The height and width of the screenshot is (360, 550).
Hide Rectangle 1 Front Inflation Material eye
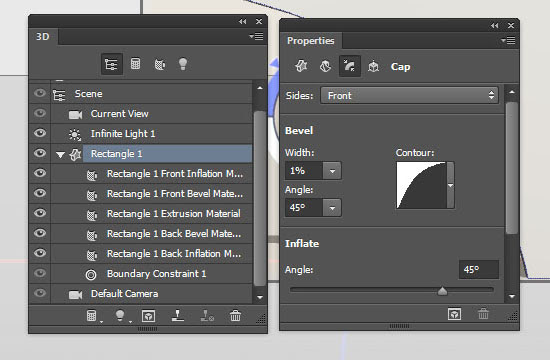click(x=40, y=173)
